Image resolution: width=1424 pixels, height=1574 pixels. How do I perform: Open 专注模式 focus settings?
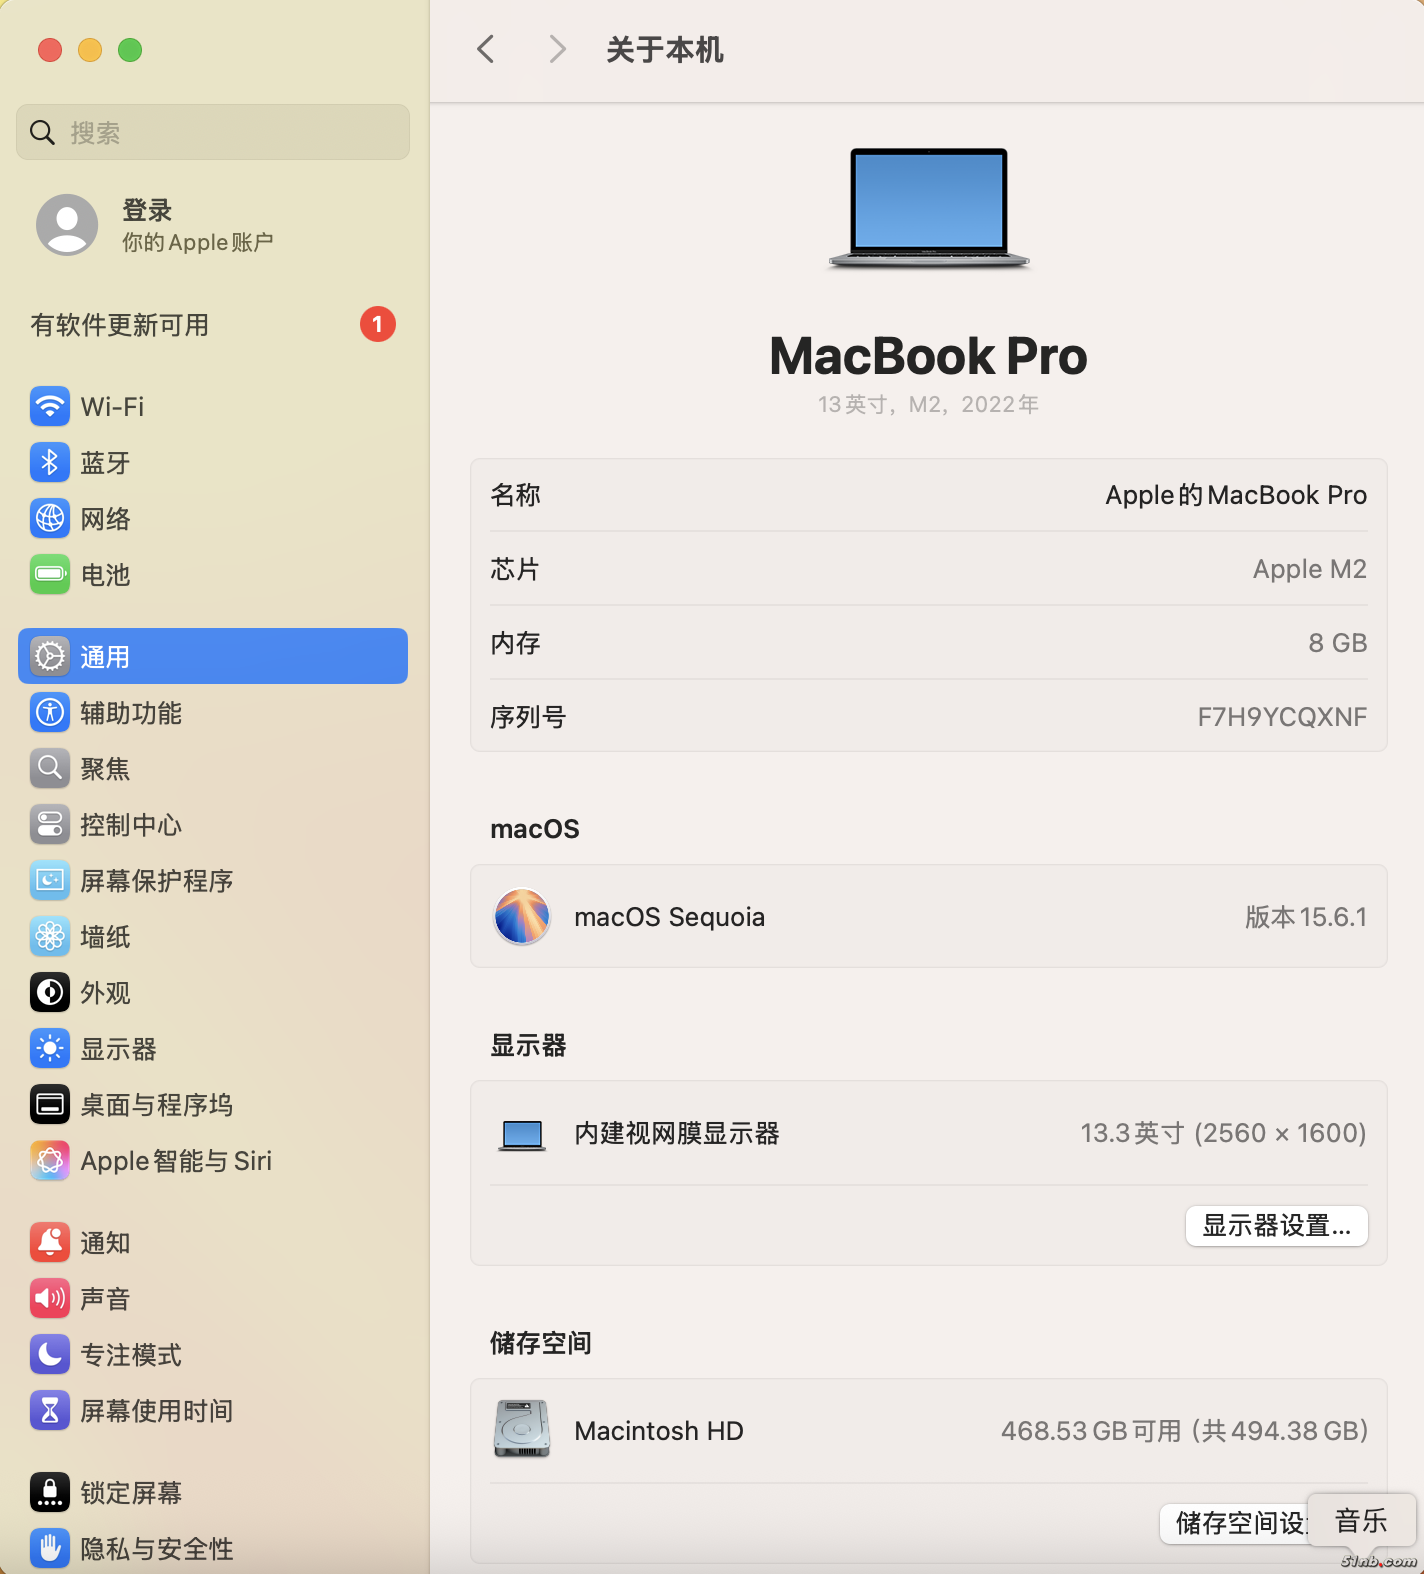212,1354
